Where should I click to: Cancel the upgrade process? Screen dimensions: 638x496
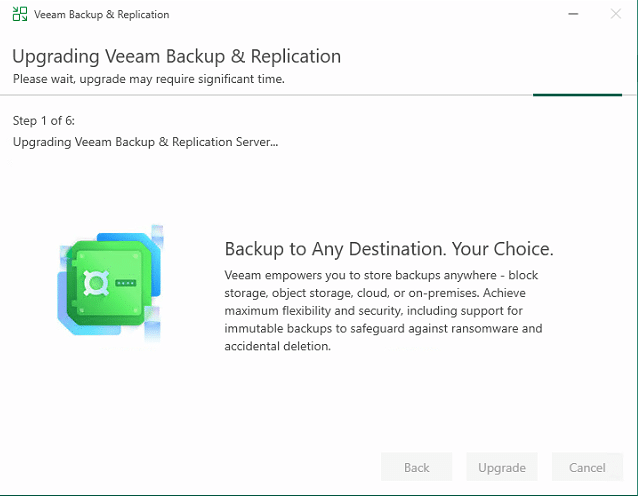pyautogui.click(x=587, y=467)
